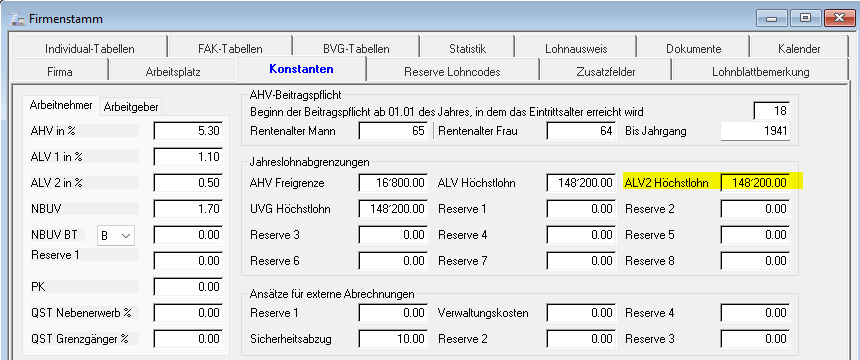
Task: Click Jahreslohnabgrenzungen Reserve 1 field
Action: 581,209
